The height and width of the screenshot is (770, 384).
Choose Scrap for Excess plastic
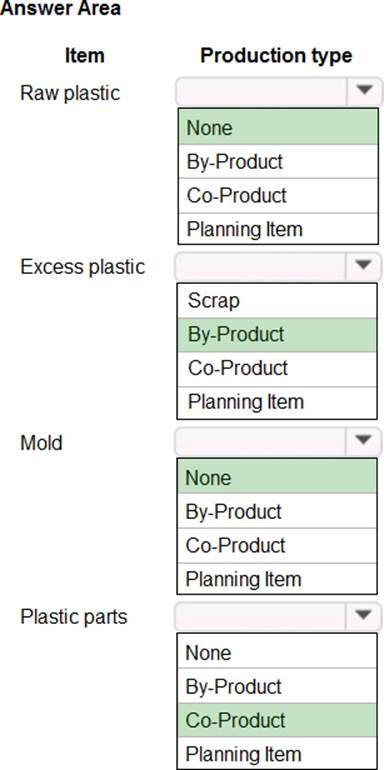tap(278, 301)
